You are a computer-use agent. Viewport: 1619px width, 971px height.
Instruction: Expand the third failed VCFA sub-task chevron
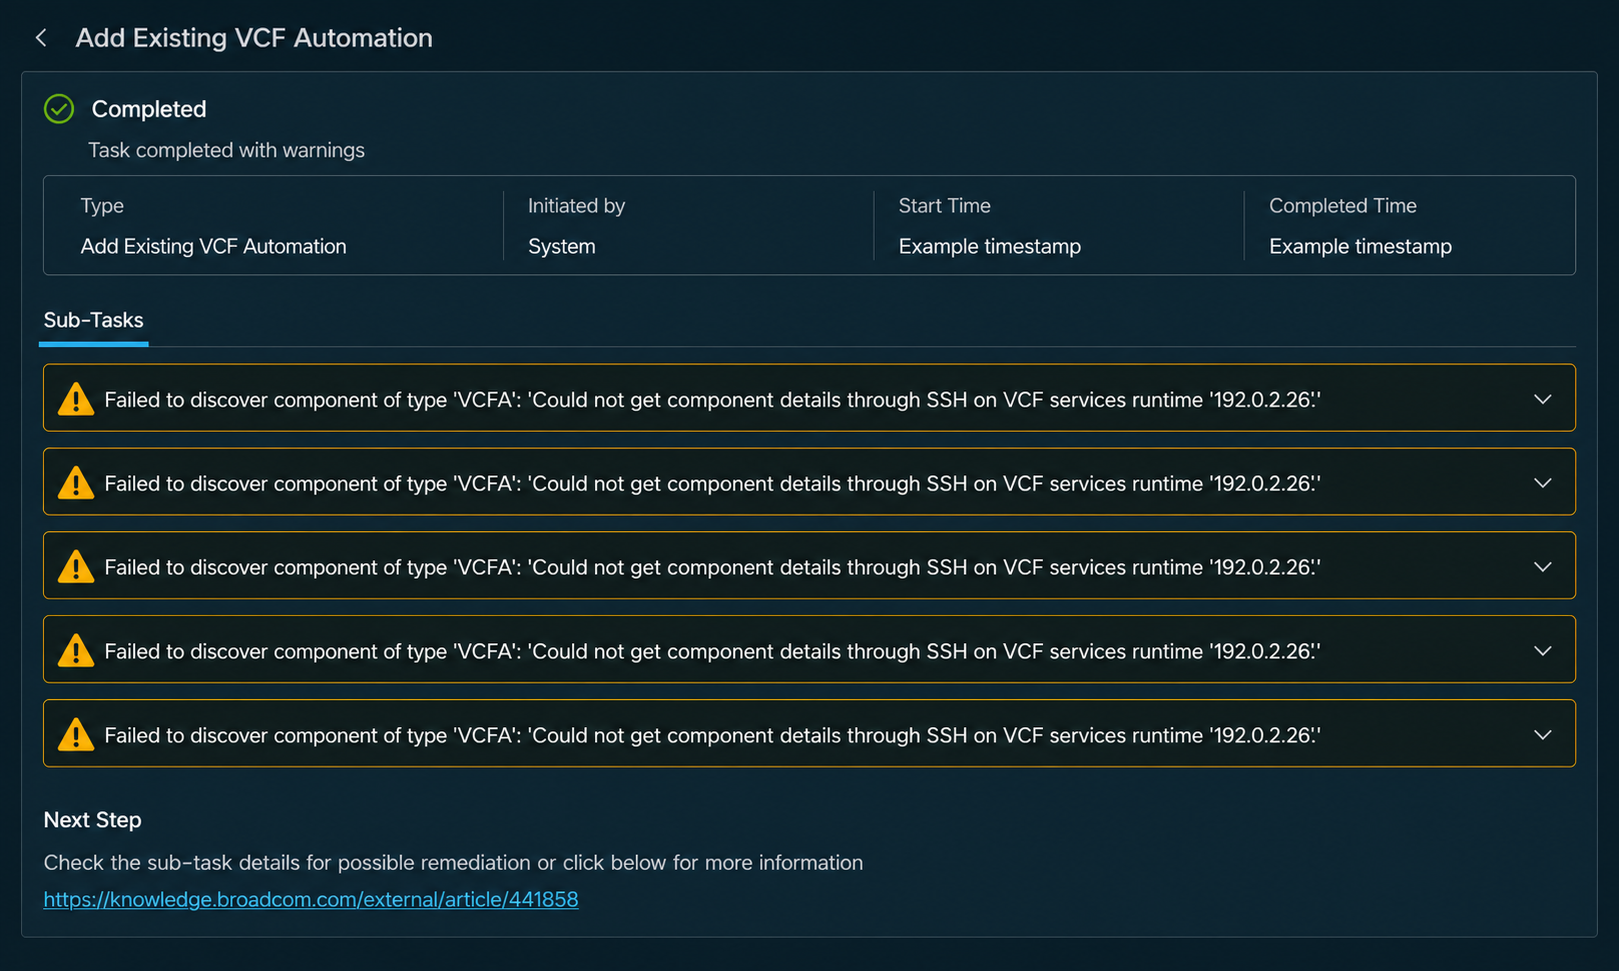coord(1543,567)
